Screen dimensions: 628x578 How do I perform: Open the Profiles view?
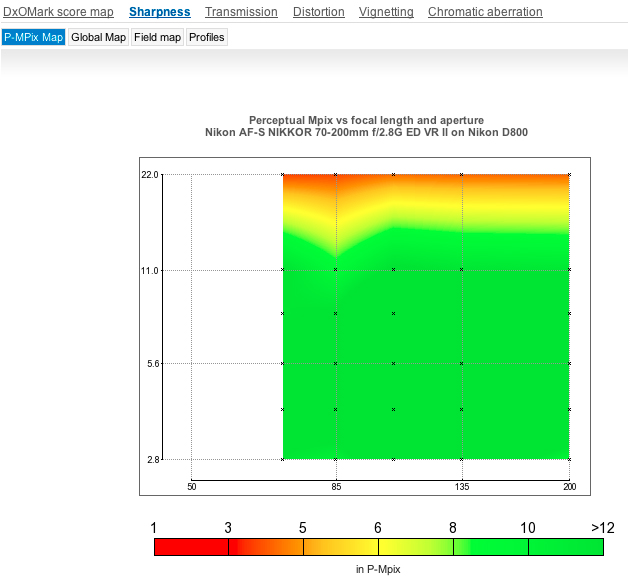point(207,37)
